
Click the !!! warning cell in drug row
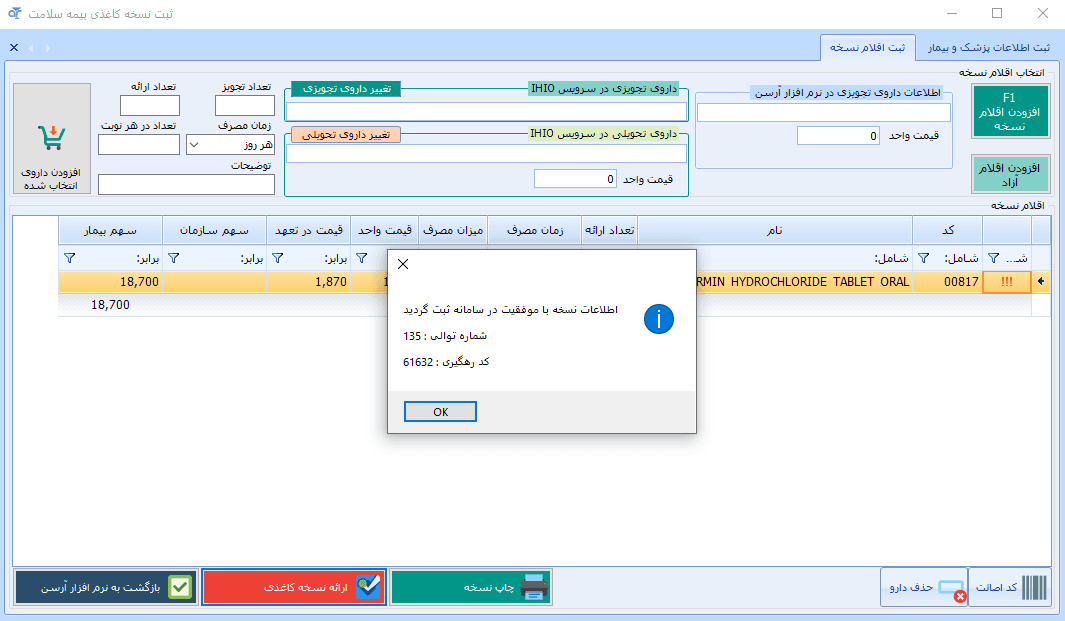[1007, 282]
